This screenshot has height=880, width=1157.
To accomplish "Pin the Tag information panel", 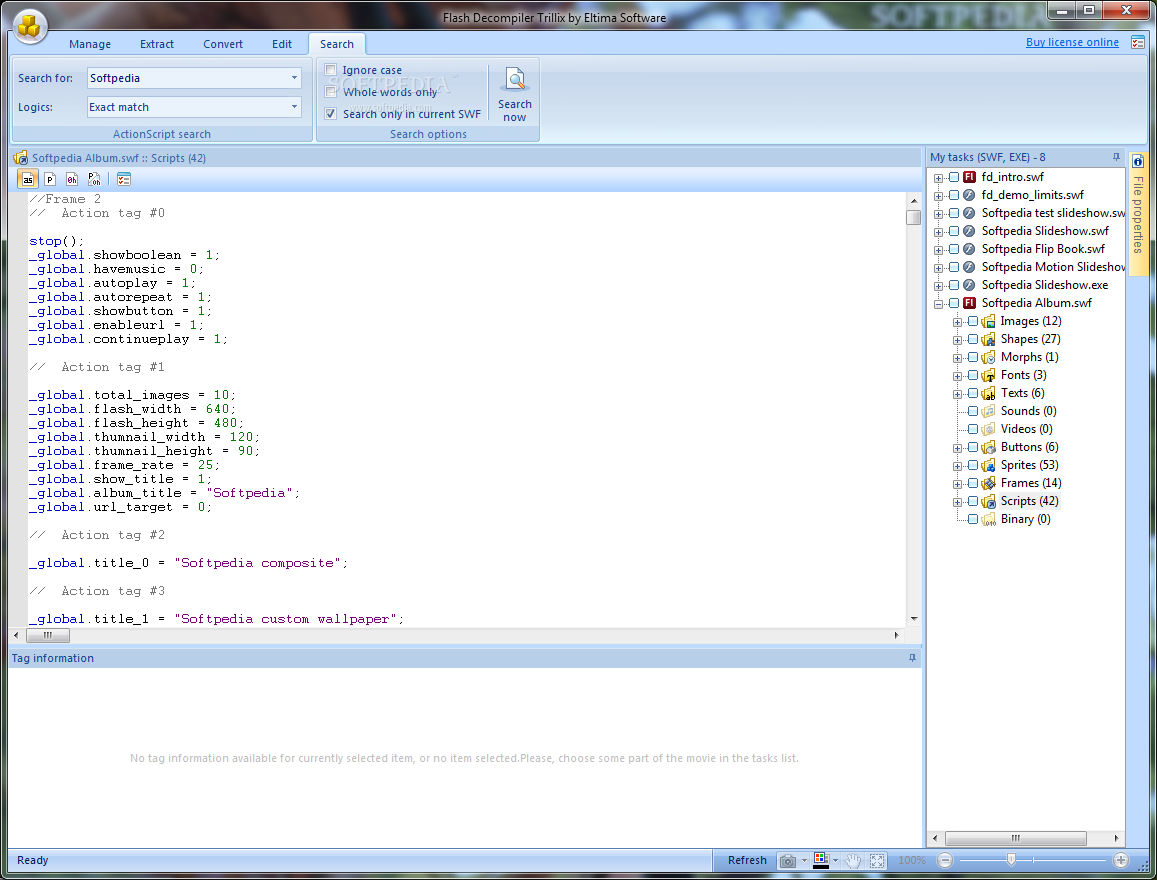I will tap(912, 658).
